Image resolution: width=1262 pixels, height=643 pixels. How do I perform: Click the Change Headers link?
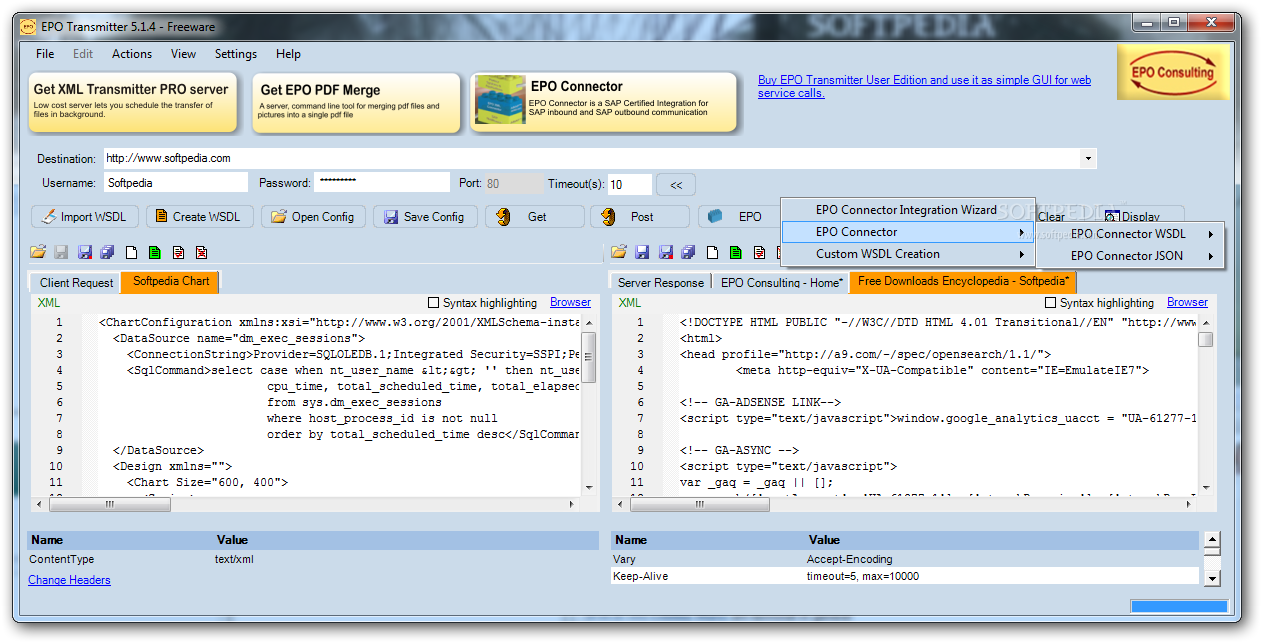coord(69,580)
